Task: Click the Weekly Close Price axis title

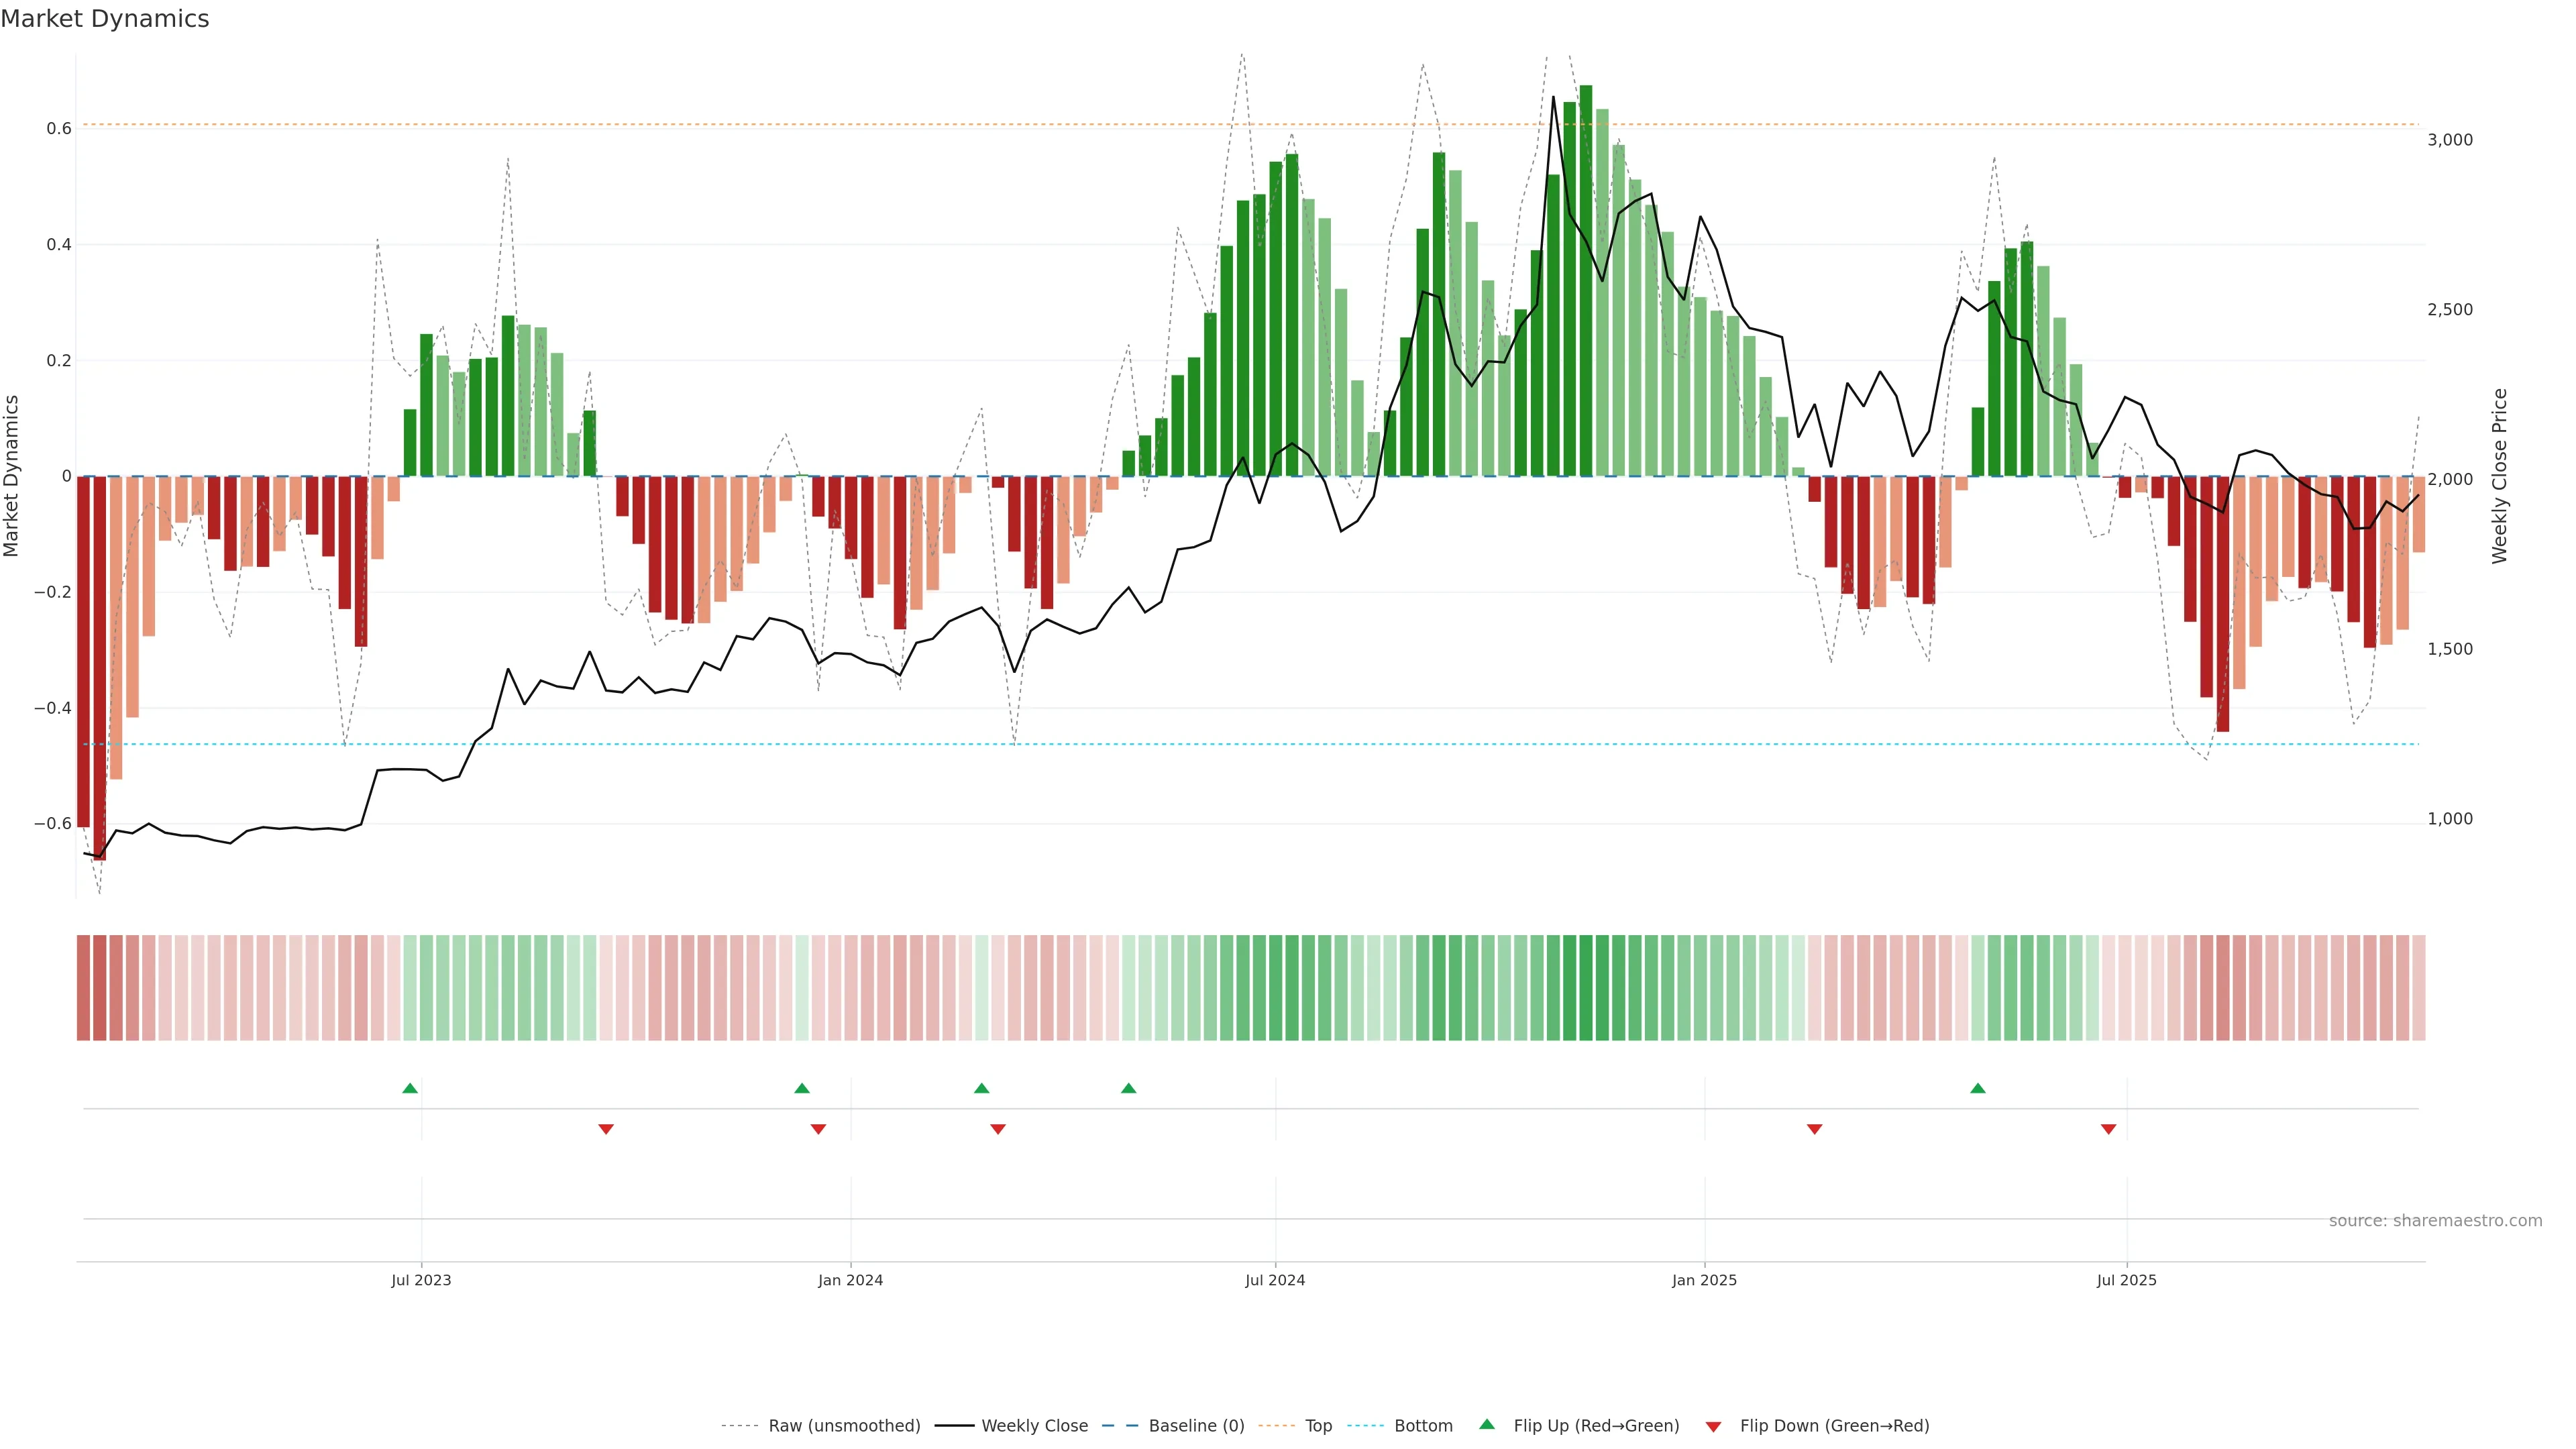Action: click(2500, 476)
